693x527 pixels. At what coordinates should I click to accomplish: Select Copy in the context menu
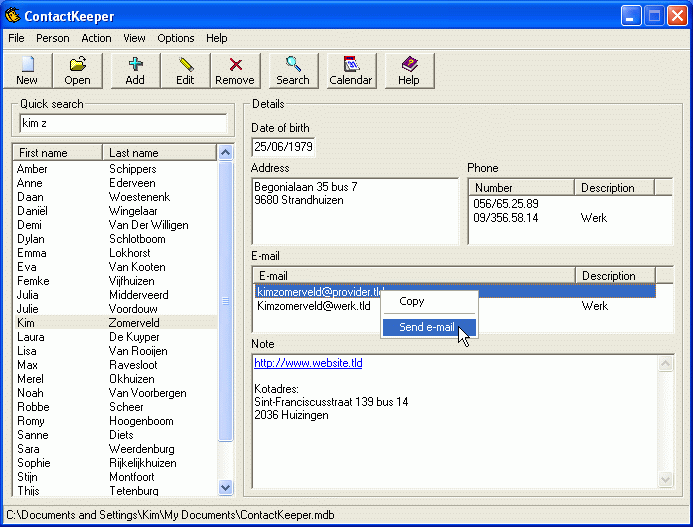point(412,301)
